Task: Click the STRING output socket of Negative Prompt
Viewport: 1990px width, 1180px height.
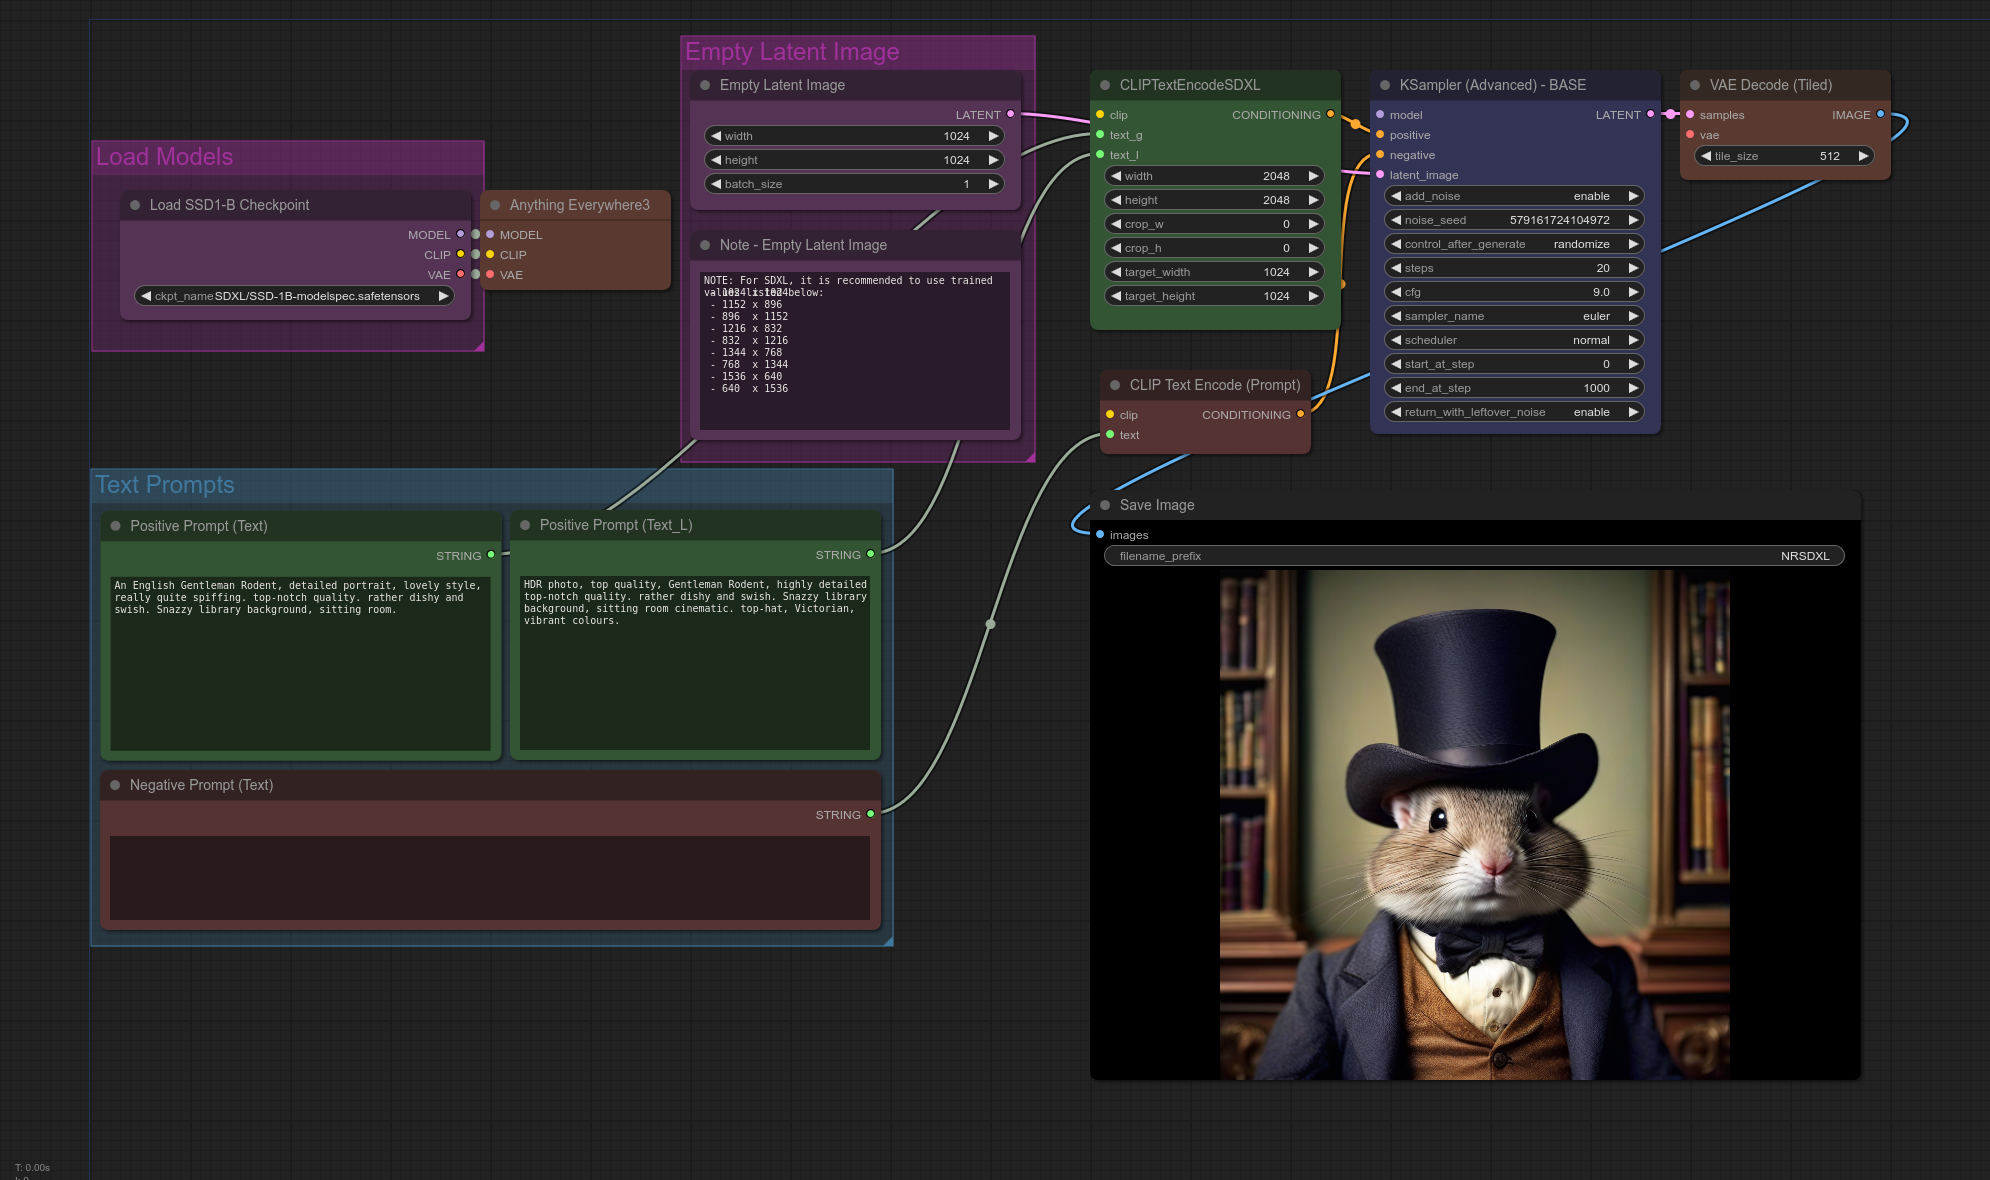Action: tap(870, 814)
